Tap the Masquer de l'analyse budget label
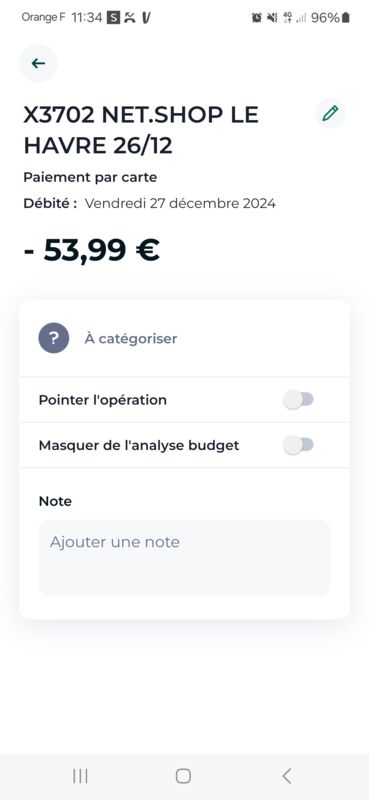 (139, 445)
